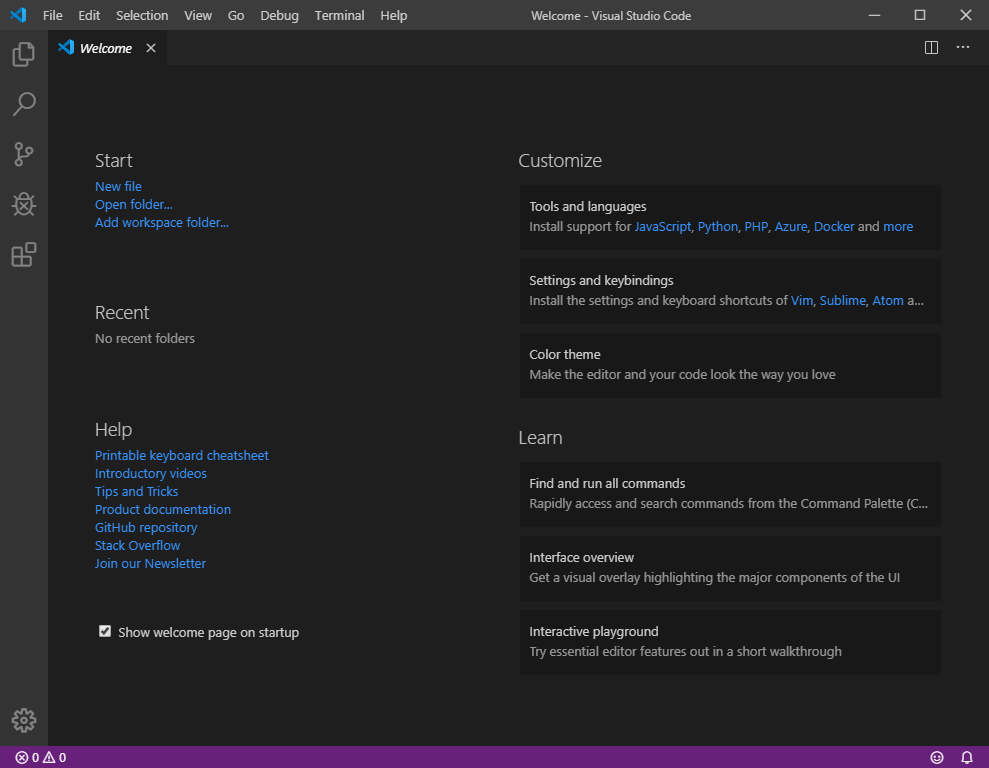Viewport: 989px width, 768px height.
Task: Click the feedback smiley in status bar
Action: click(937, 757)
